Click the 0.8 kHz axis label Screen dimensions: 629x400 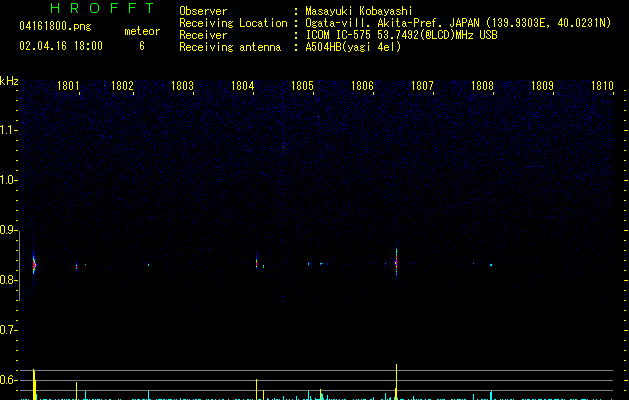tap(8, 280)
